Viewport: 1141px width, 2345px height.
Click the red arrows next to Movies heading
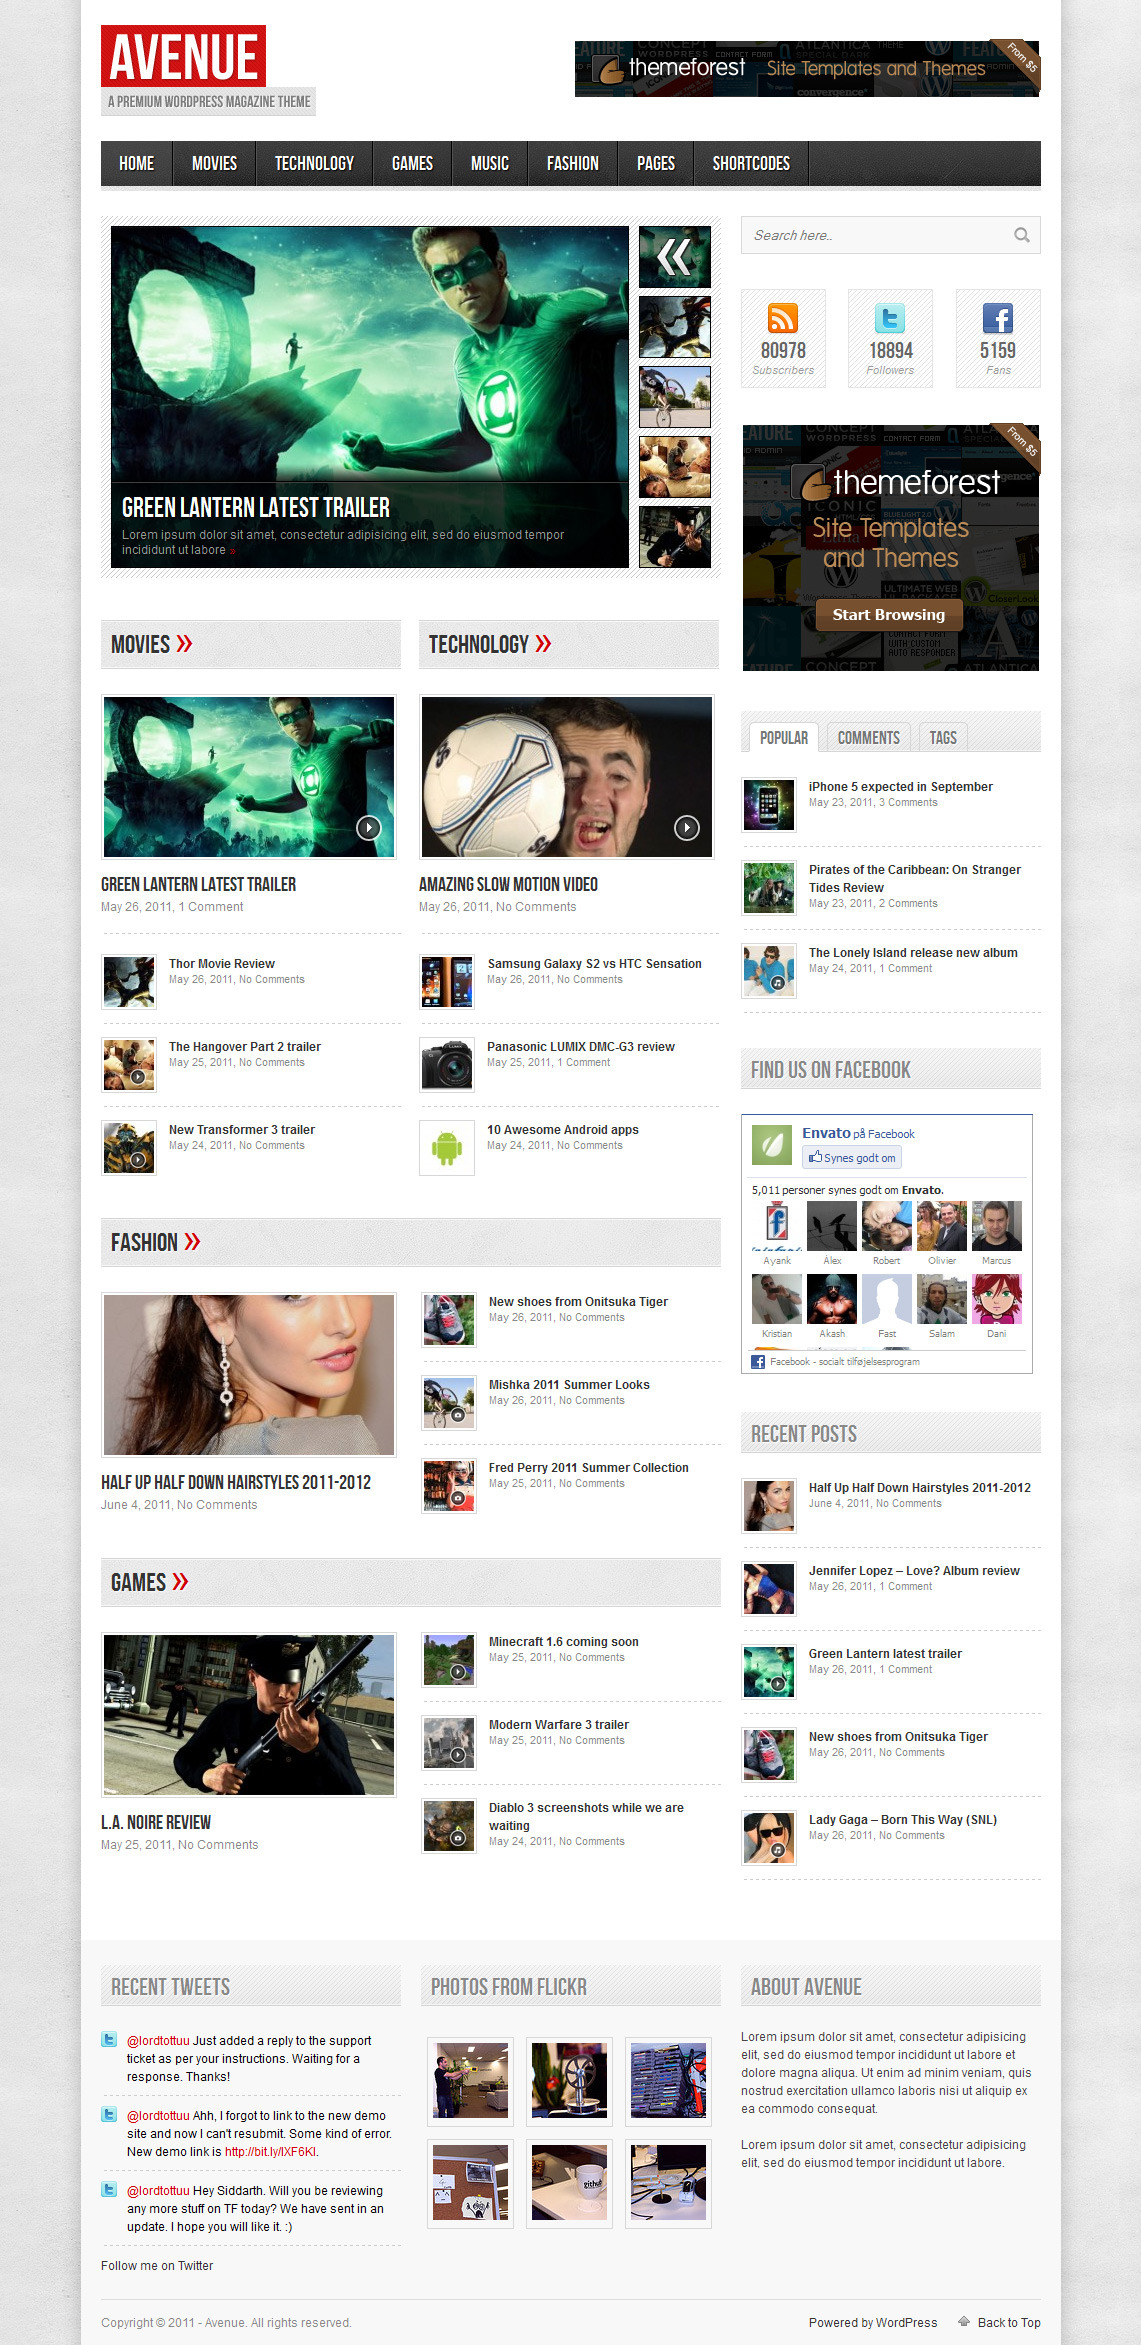pyautogui.click(x=184, y=644)
